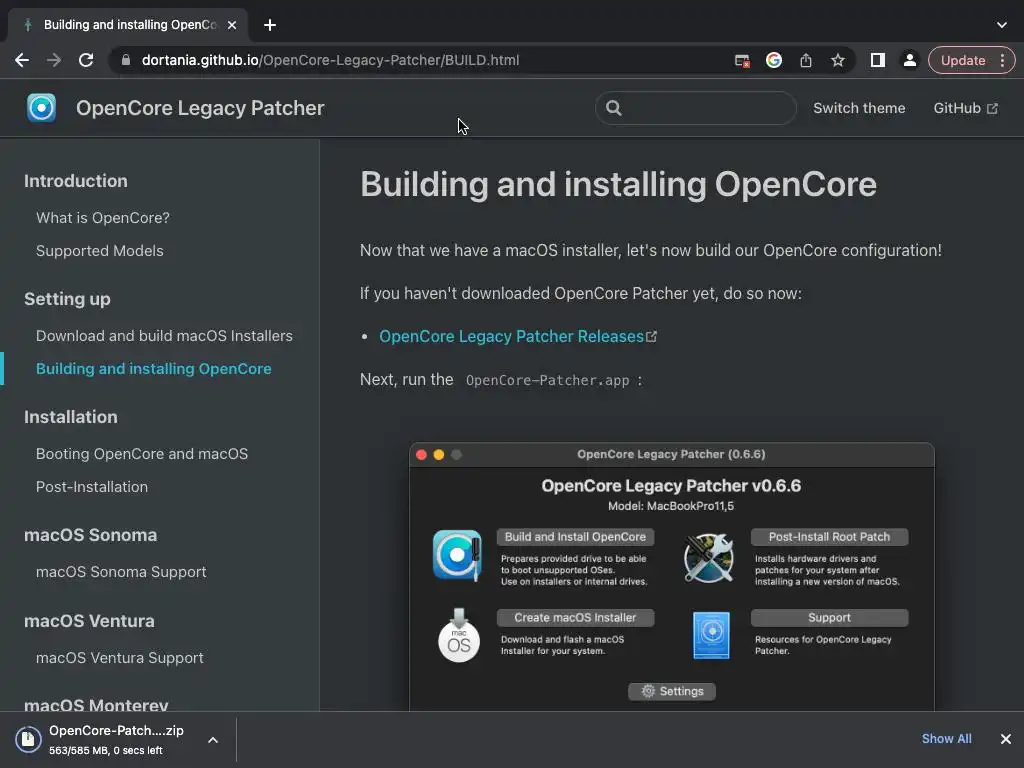This screenshot has height=768, width=1024.
Task: Open macOS Ventura Support in the sidebar
Action: click(x=120, y=658)
